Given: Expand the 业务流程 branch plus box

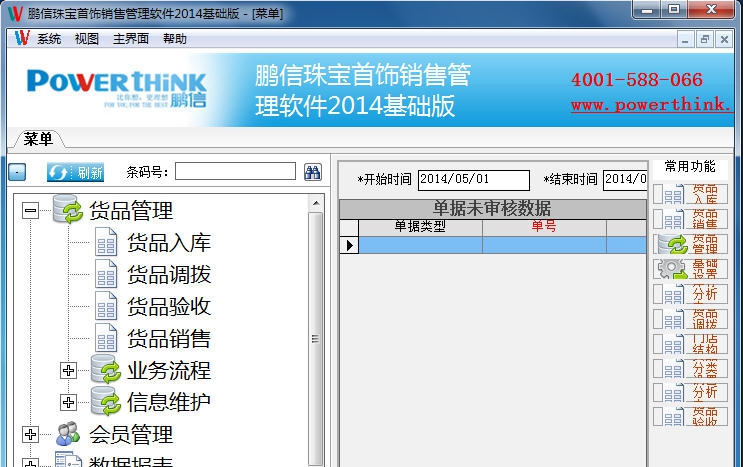Looking at the screenshot, I should (x=68, y=370).
